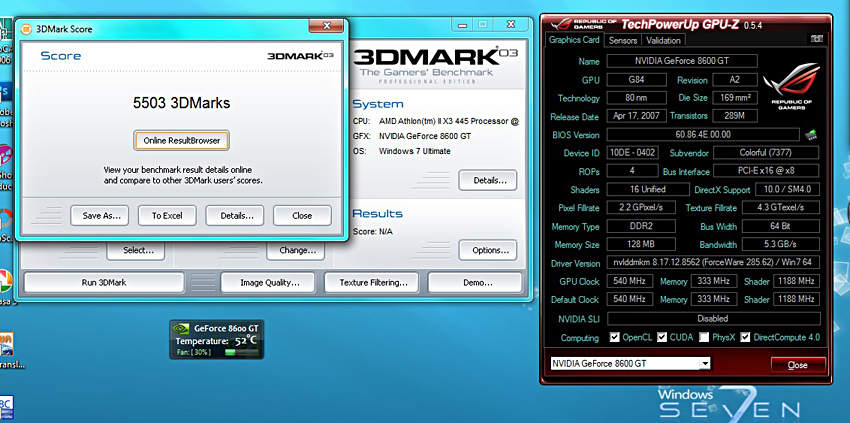Click the red Close button in GPU-Z
This screenshot has width=850, height=423.
tap(798, 364)
